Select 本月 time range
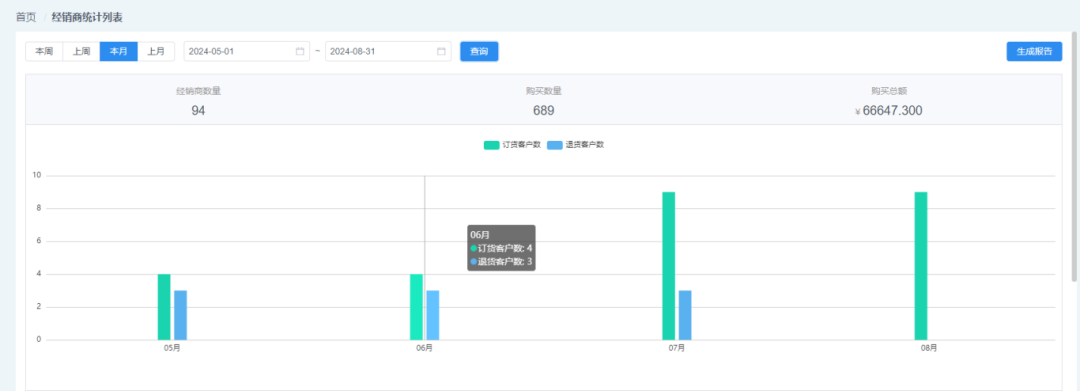This screenshot has width=1080, height=391. click(x=118, y=52)
